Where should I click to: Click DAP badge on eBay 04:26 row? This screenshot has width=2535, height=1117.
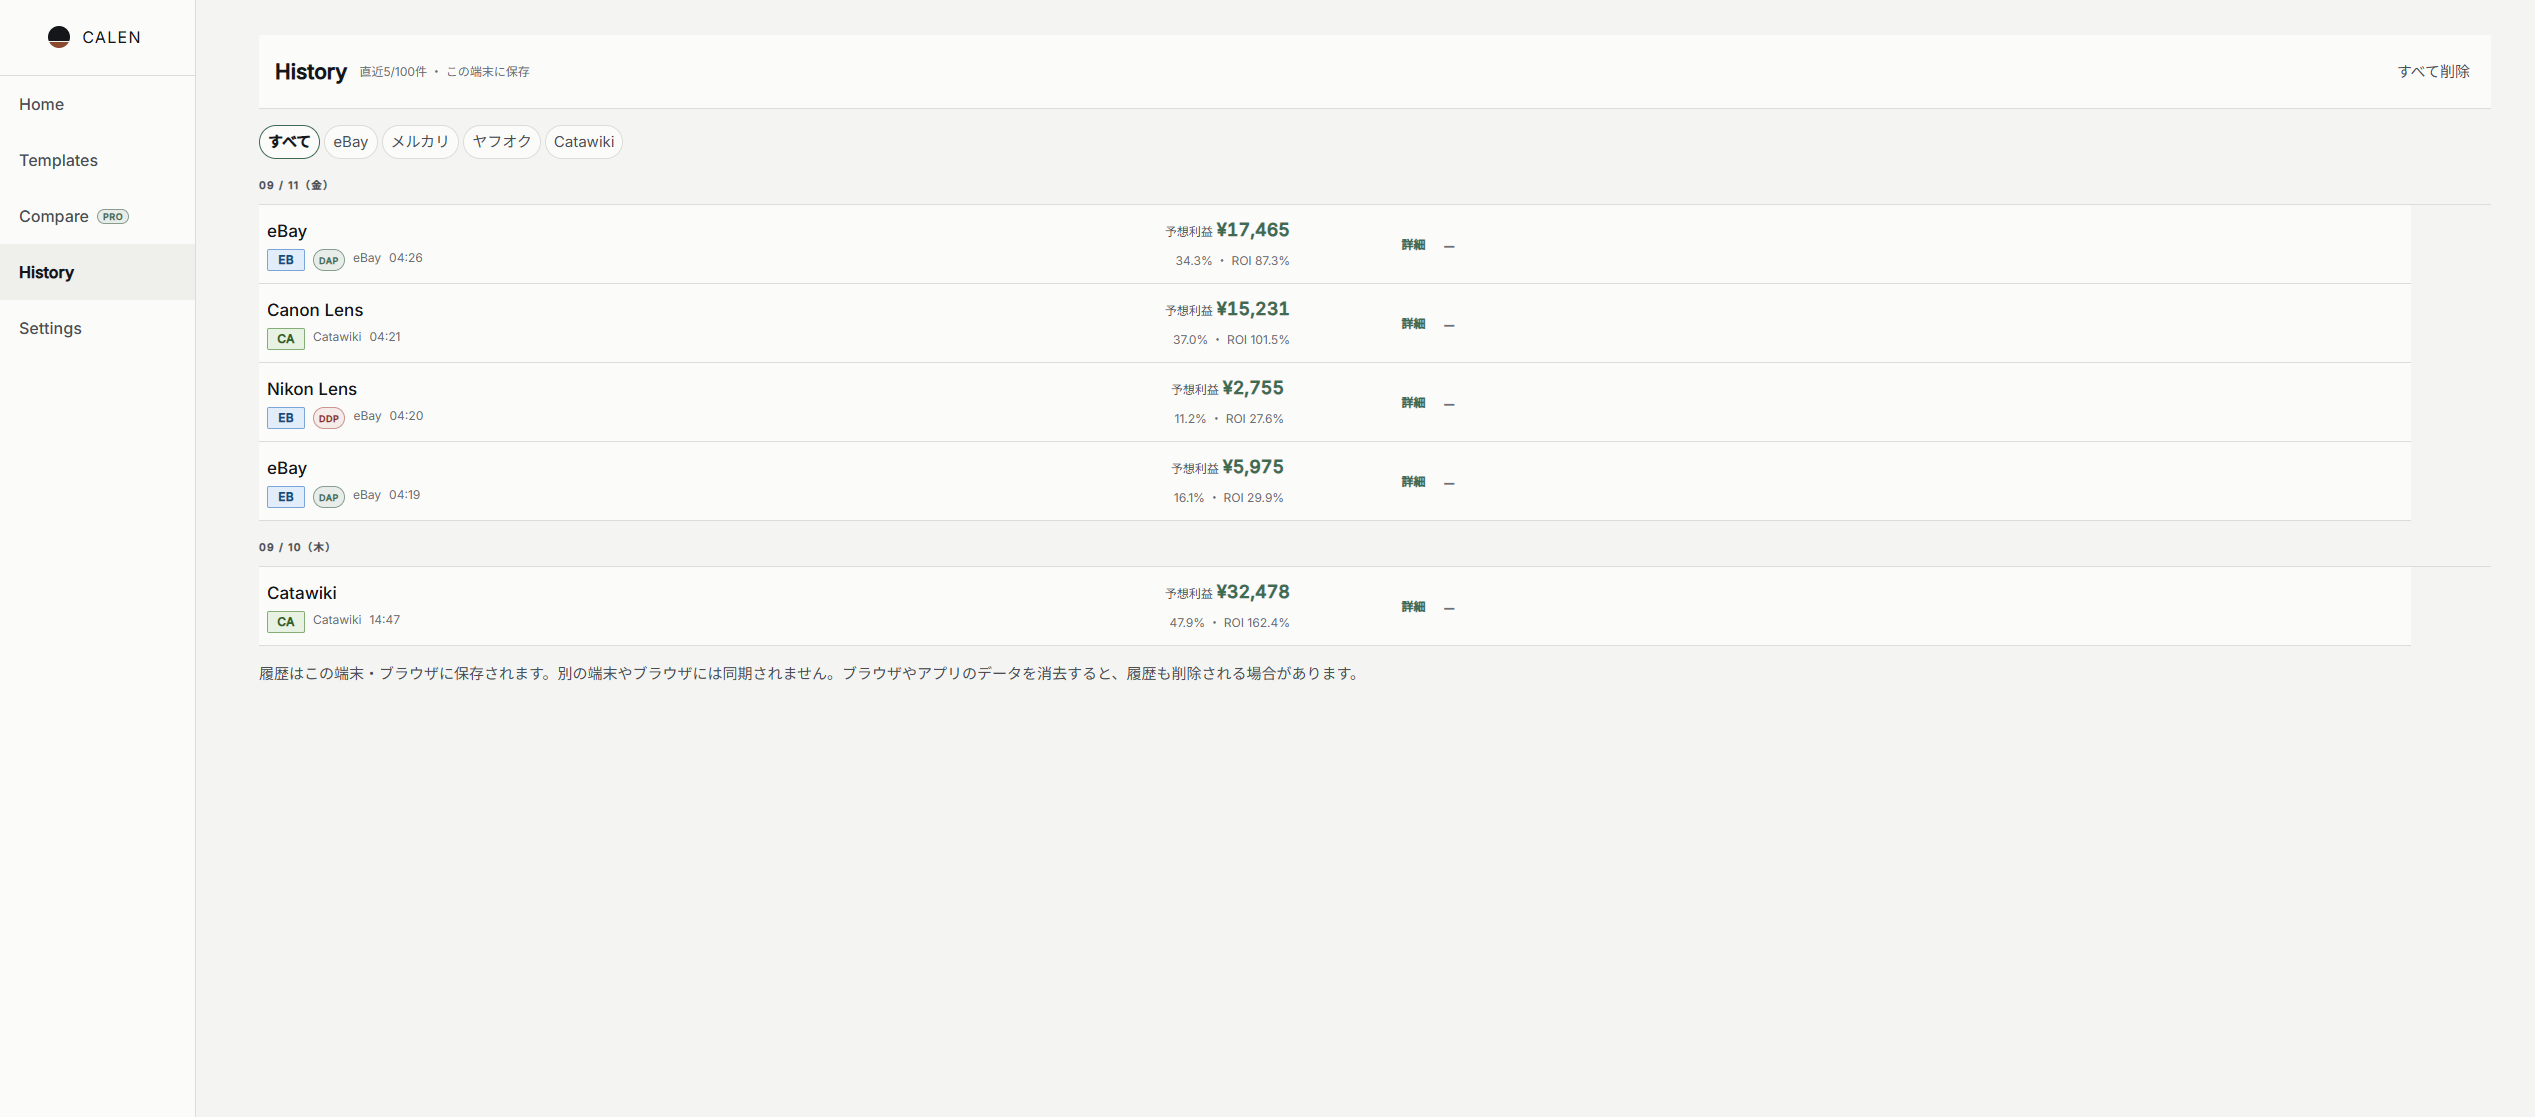(x=329, y=260)
